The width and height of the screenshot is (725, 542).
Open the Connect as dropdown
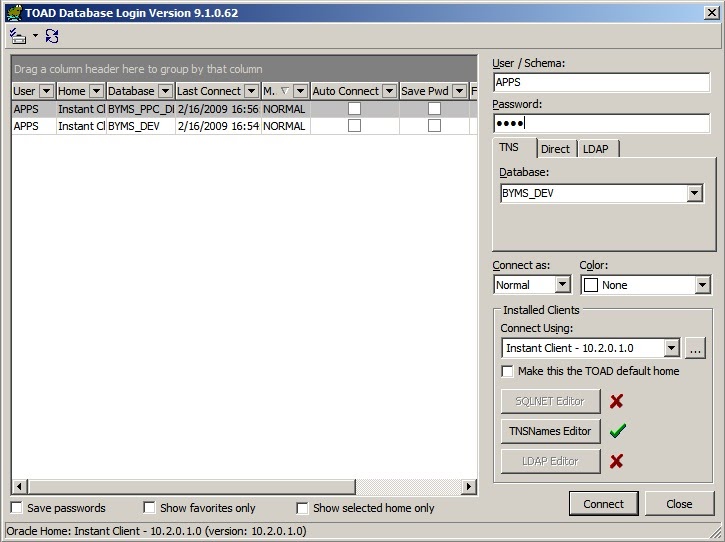pos(562,284)
